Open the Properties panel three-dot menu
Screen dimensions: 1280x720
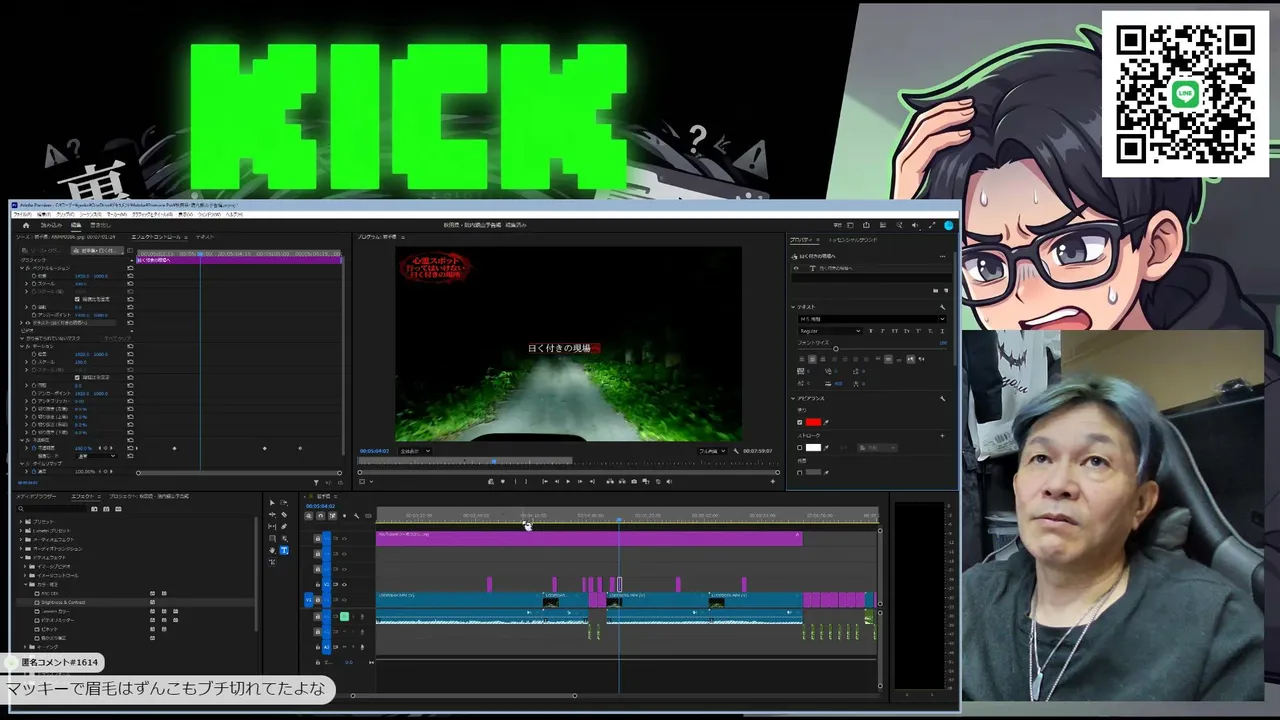[942, 257]
